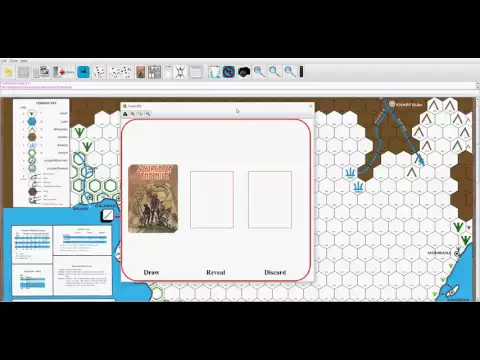Screen dimensions: 480x360
Task: Click the bright blue square toolbar icon
Action: 83,72
